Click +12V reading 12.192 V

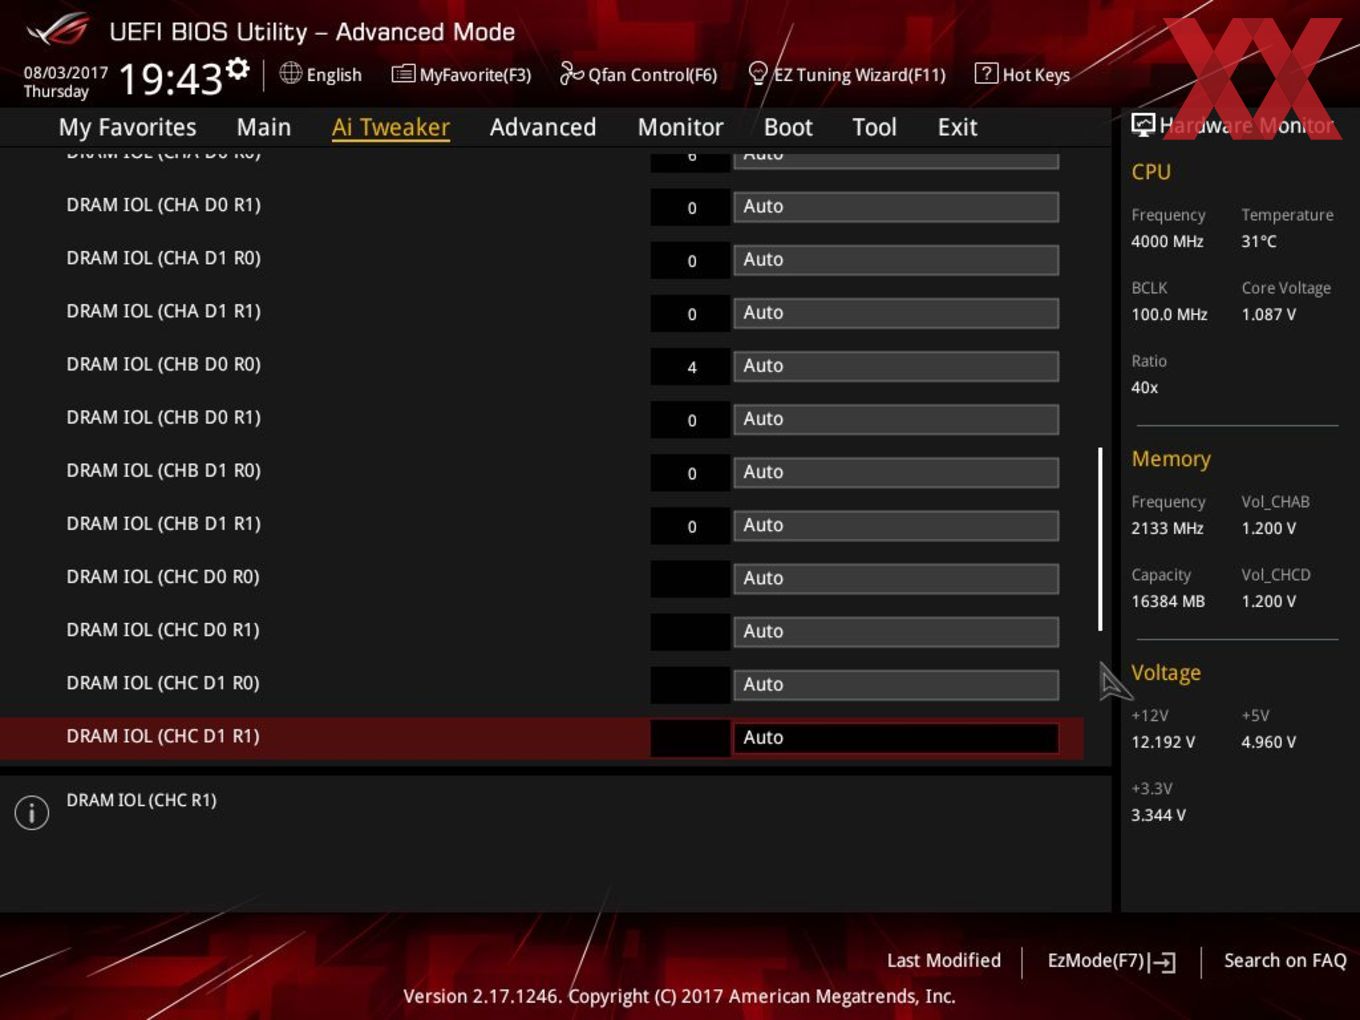1163,742
